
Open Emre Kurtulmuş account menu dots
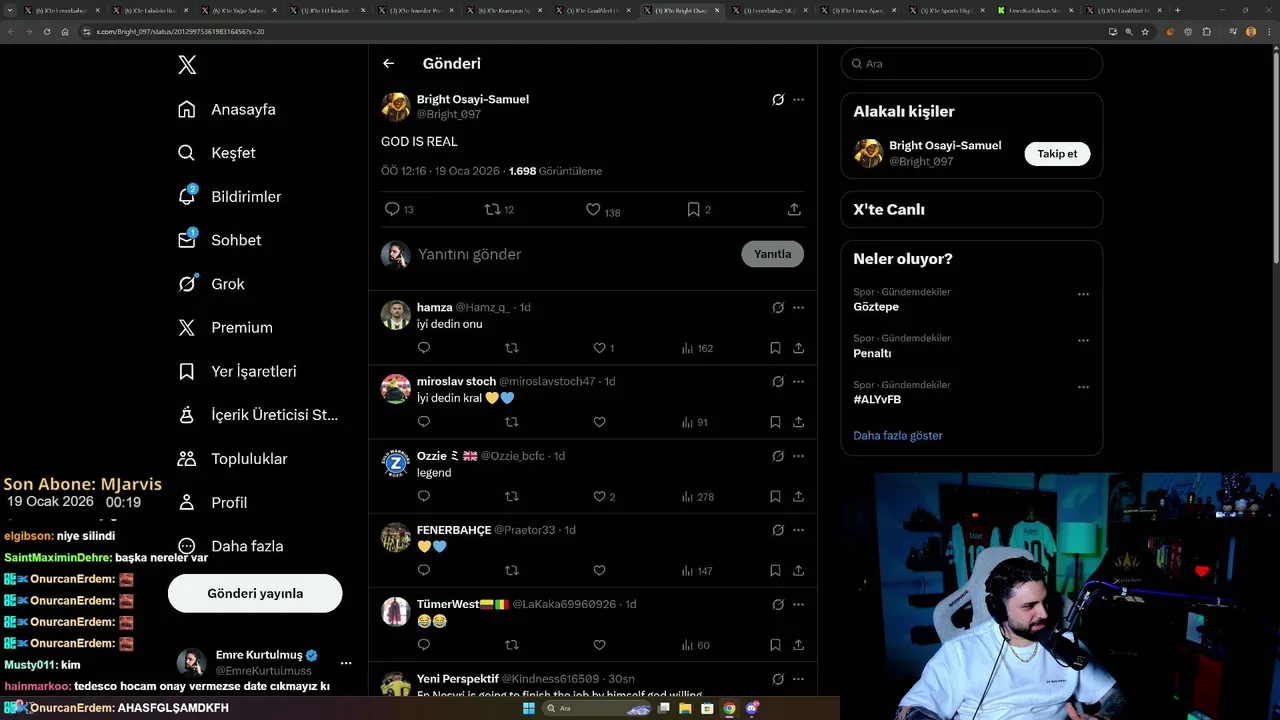pyautogui.click(x=346, y=663)
